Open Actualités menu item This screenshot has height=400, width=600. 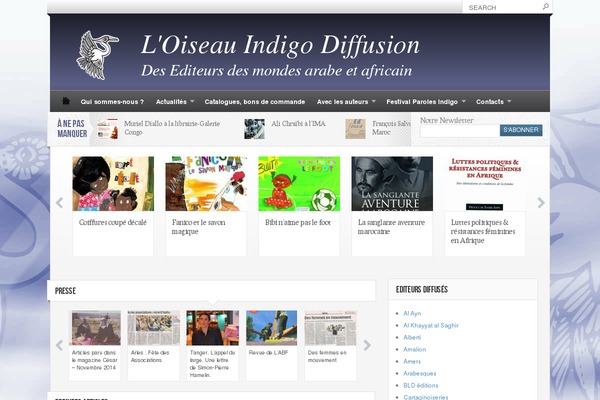point(171,102)
